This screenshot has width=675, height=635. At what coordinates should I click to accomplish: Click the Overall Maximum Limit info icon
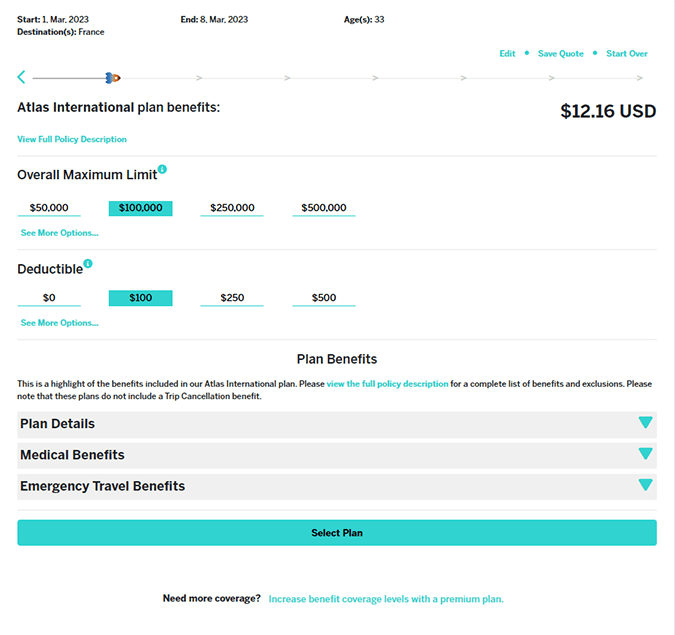point(162,170)
